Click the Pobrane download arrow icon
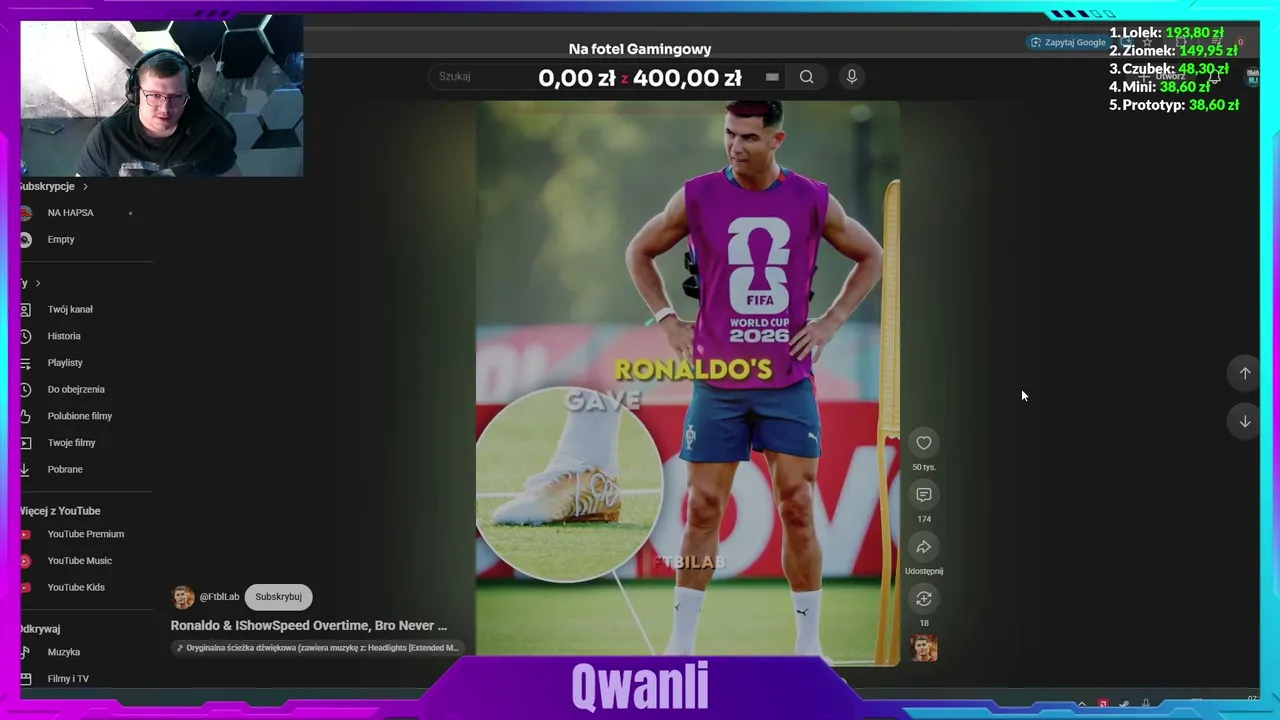Image resolution: width=1280 pixels, height=720 pixels. [25, 470]
